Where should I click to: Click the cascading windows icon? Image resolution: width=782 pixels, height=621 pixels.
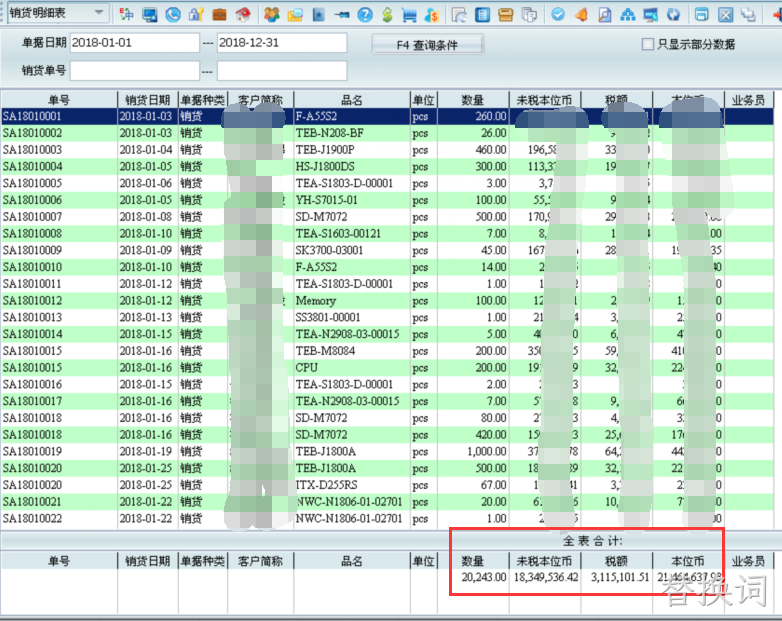748,15
